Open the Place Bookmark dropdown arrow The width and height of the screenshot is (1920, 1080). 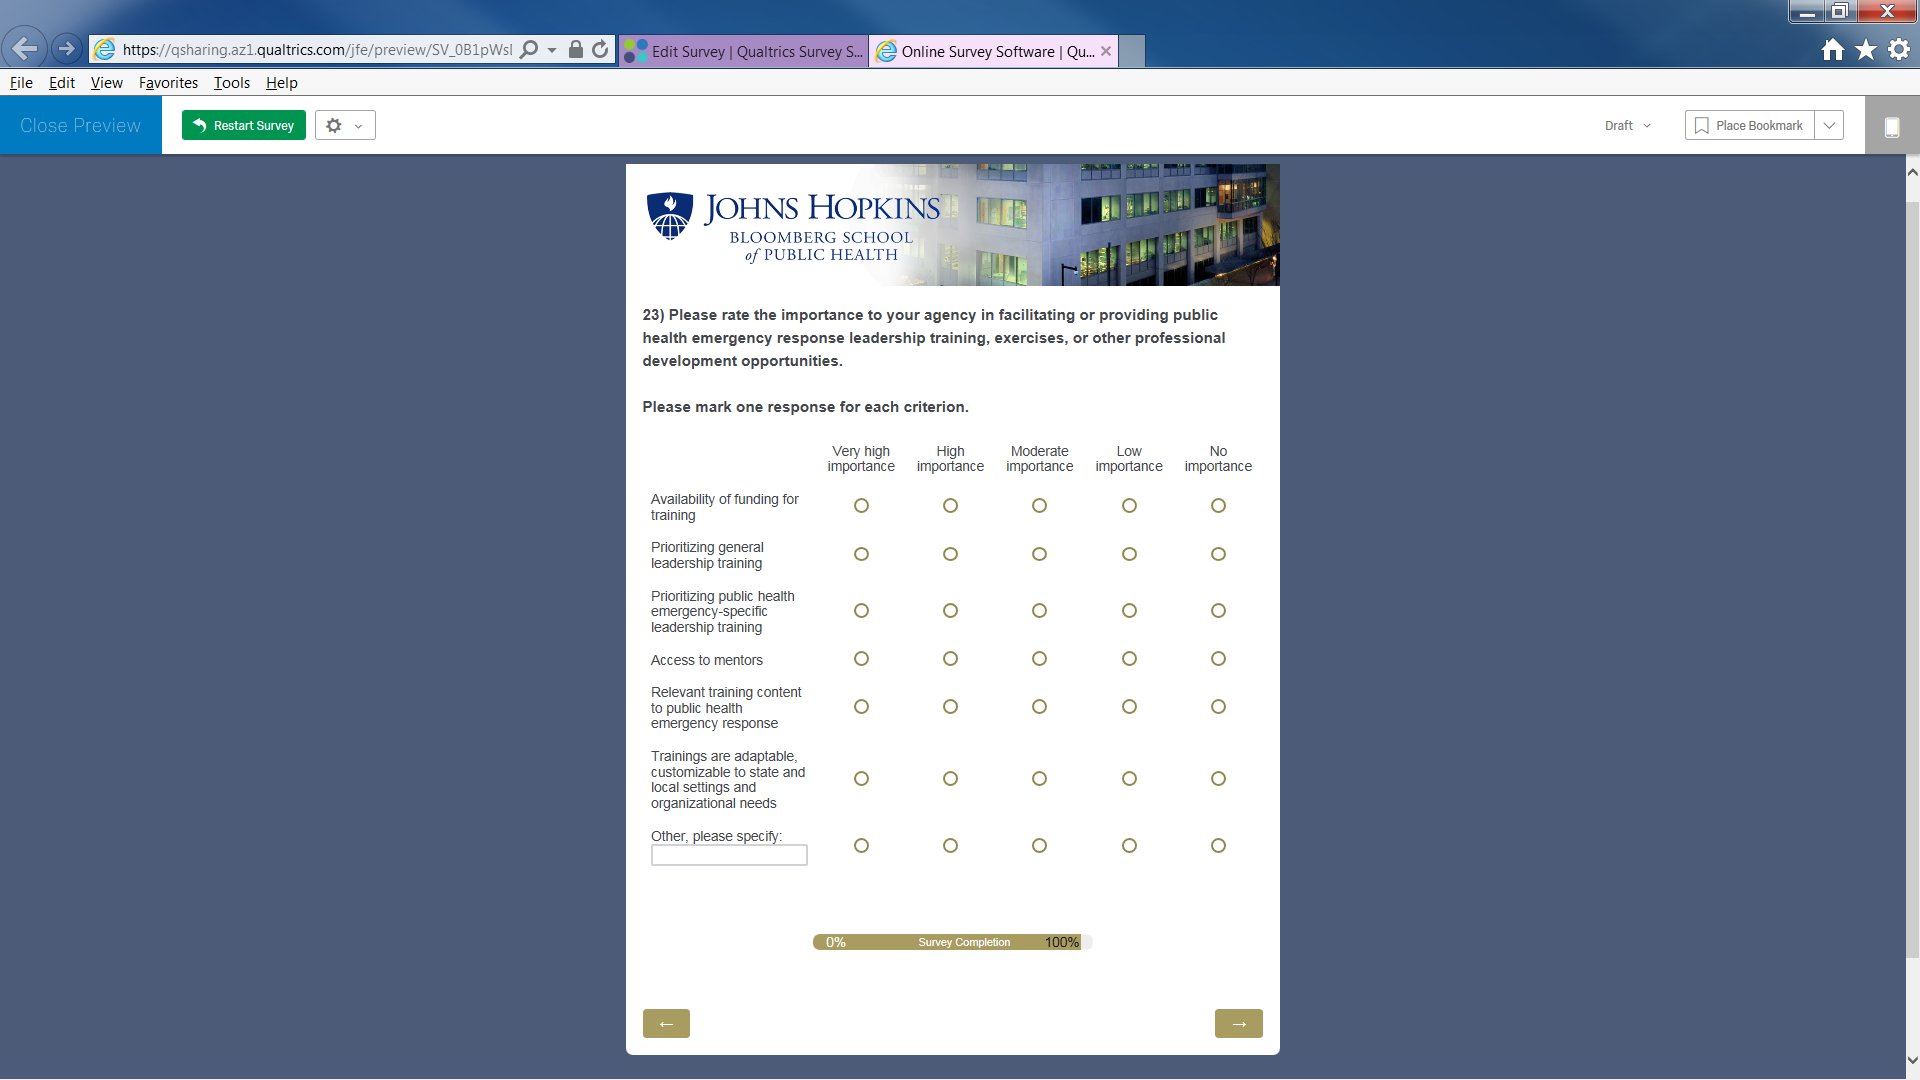(1829, 126)
